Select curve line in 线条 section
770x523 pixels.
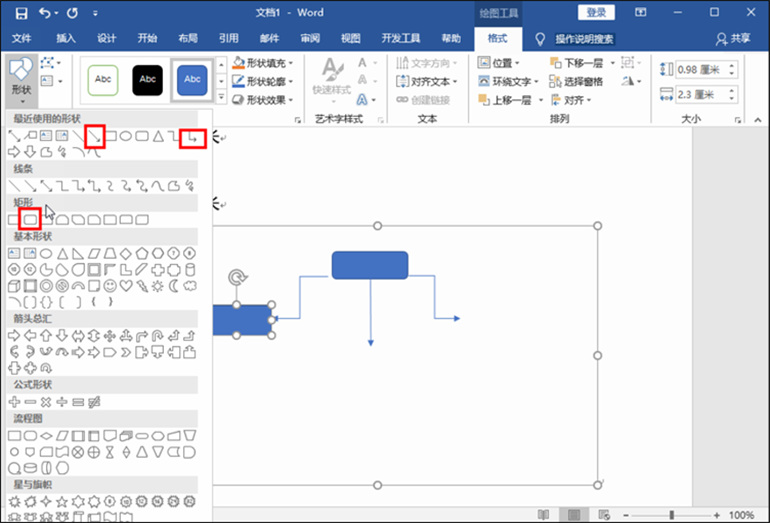[x=158, y=186]
